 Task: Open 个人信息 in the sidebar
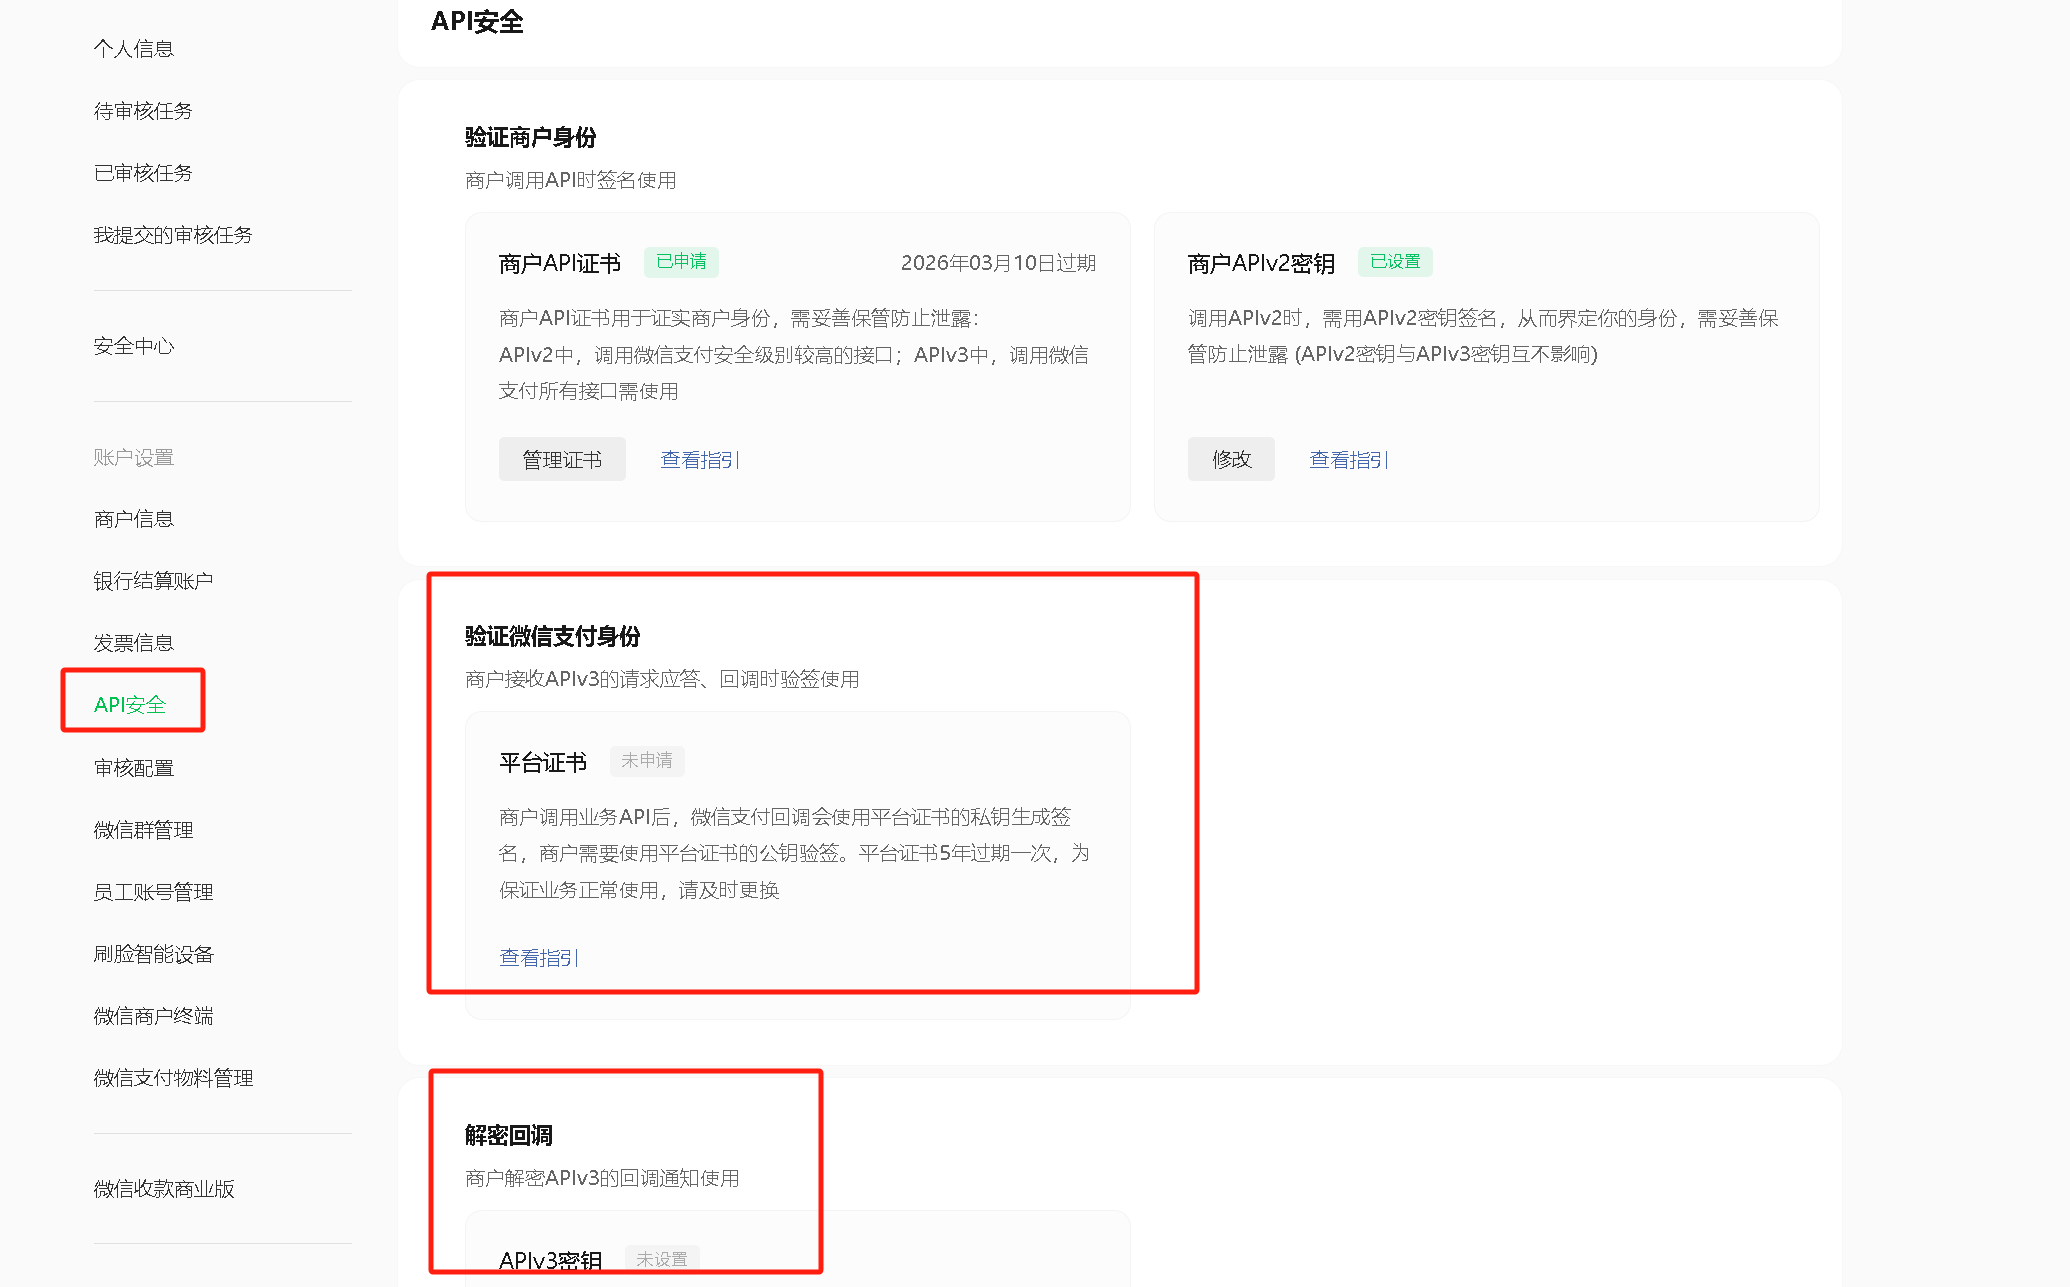pyautogui.click(x=133, y=48)
